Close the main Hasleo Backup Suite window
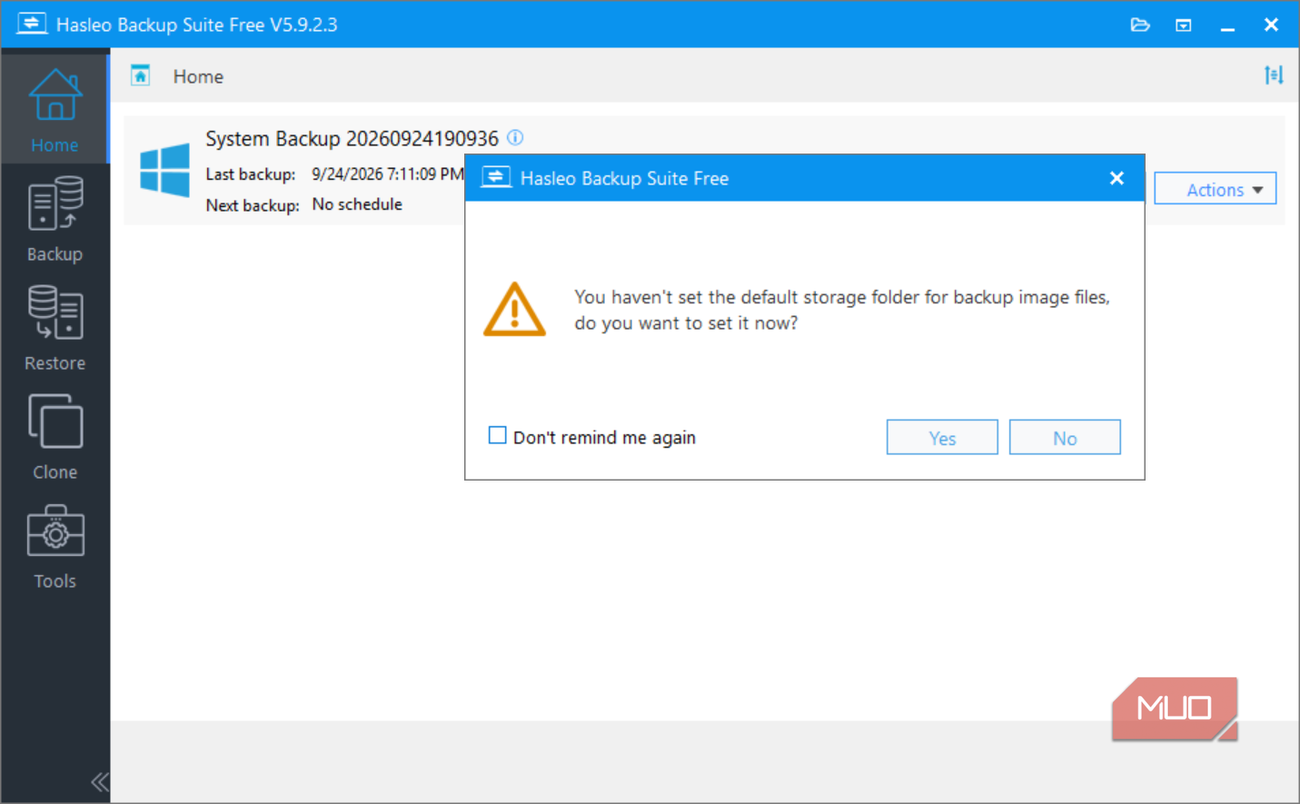Image resolution: width=1300 pixels, height=804 pixels. (1271, 25)
